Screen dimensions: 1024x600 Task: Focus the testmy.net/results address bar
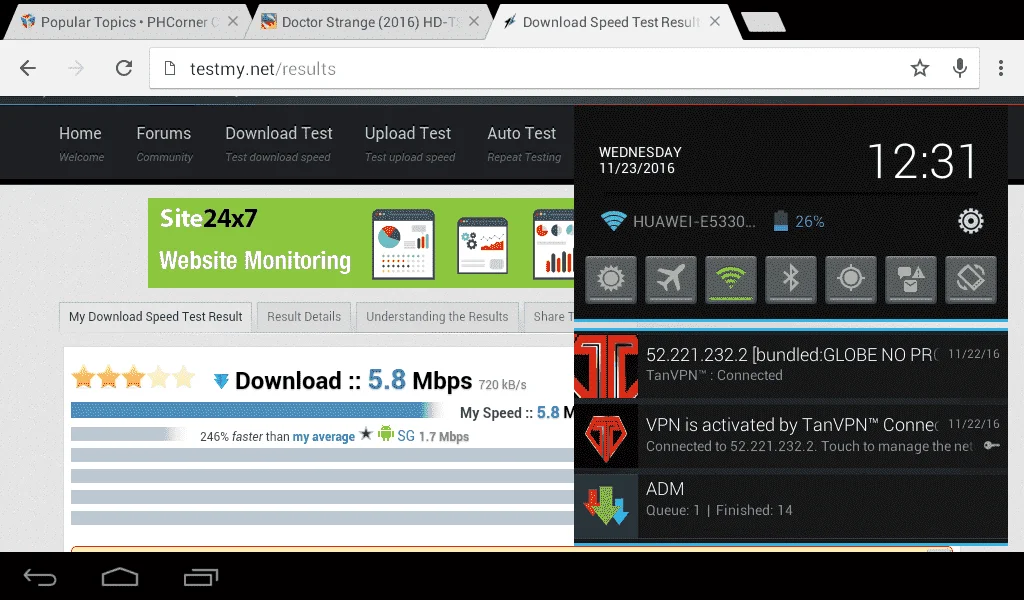click(564, 68)
